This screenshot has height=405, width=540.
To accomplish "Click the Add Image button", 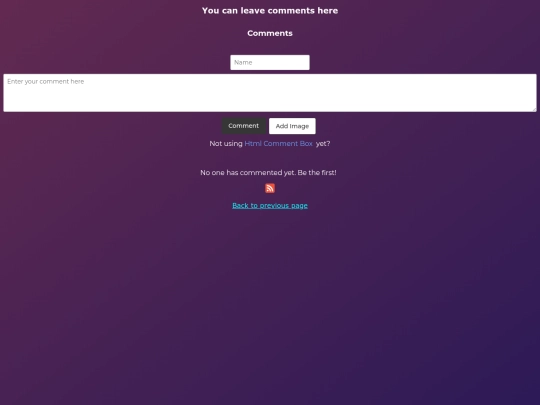I will (292, 126).
